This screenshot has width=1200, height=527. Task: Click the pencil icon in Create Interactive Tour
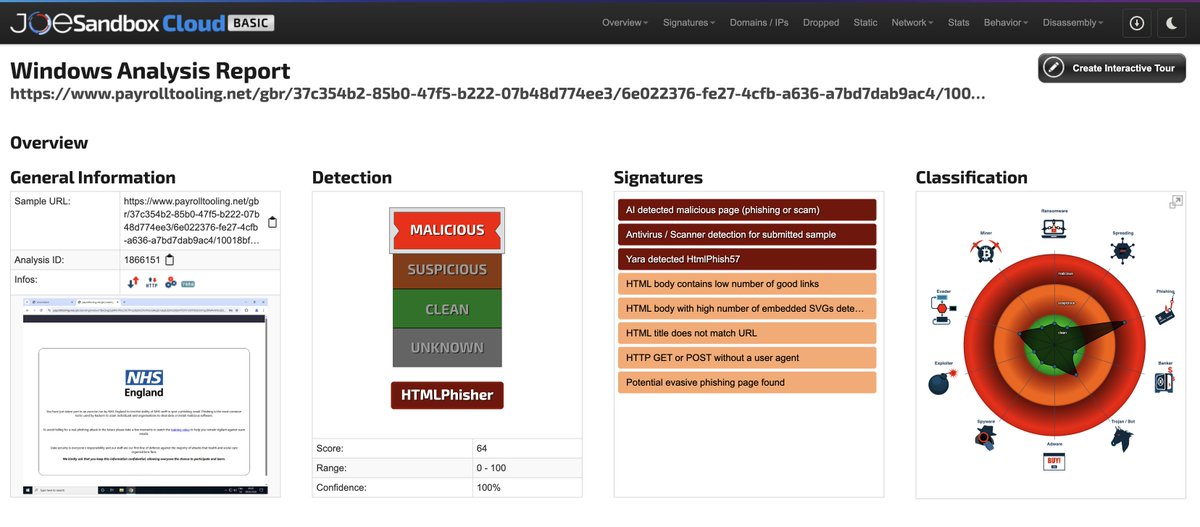1053,68
